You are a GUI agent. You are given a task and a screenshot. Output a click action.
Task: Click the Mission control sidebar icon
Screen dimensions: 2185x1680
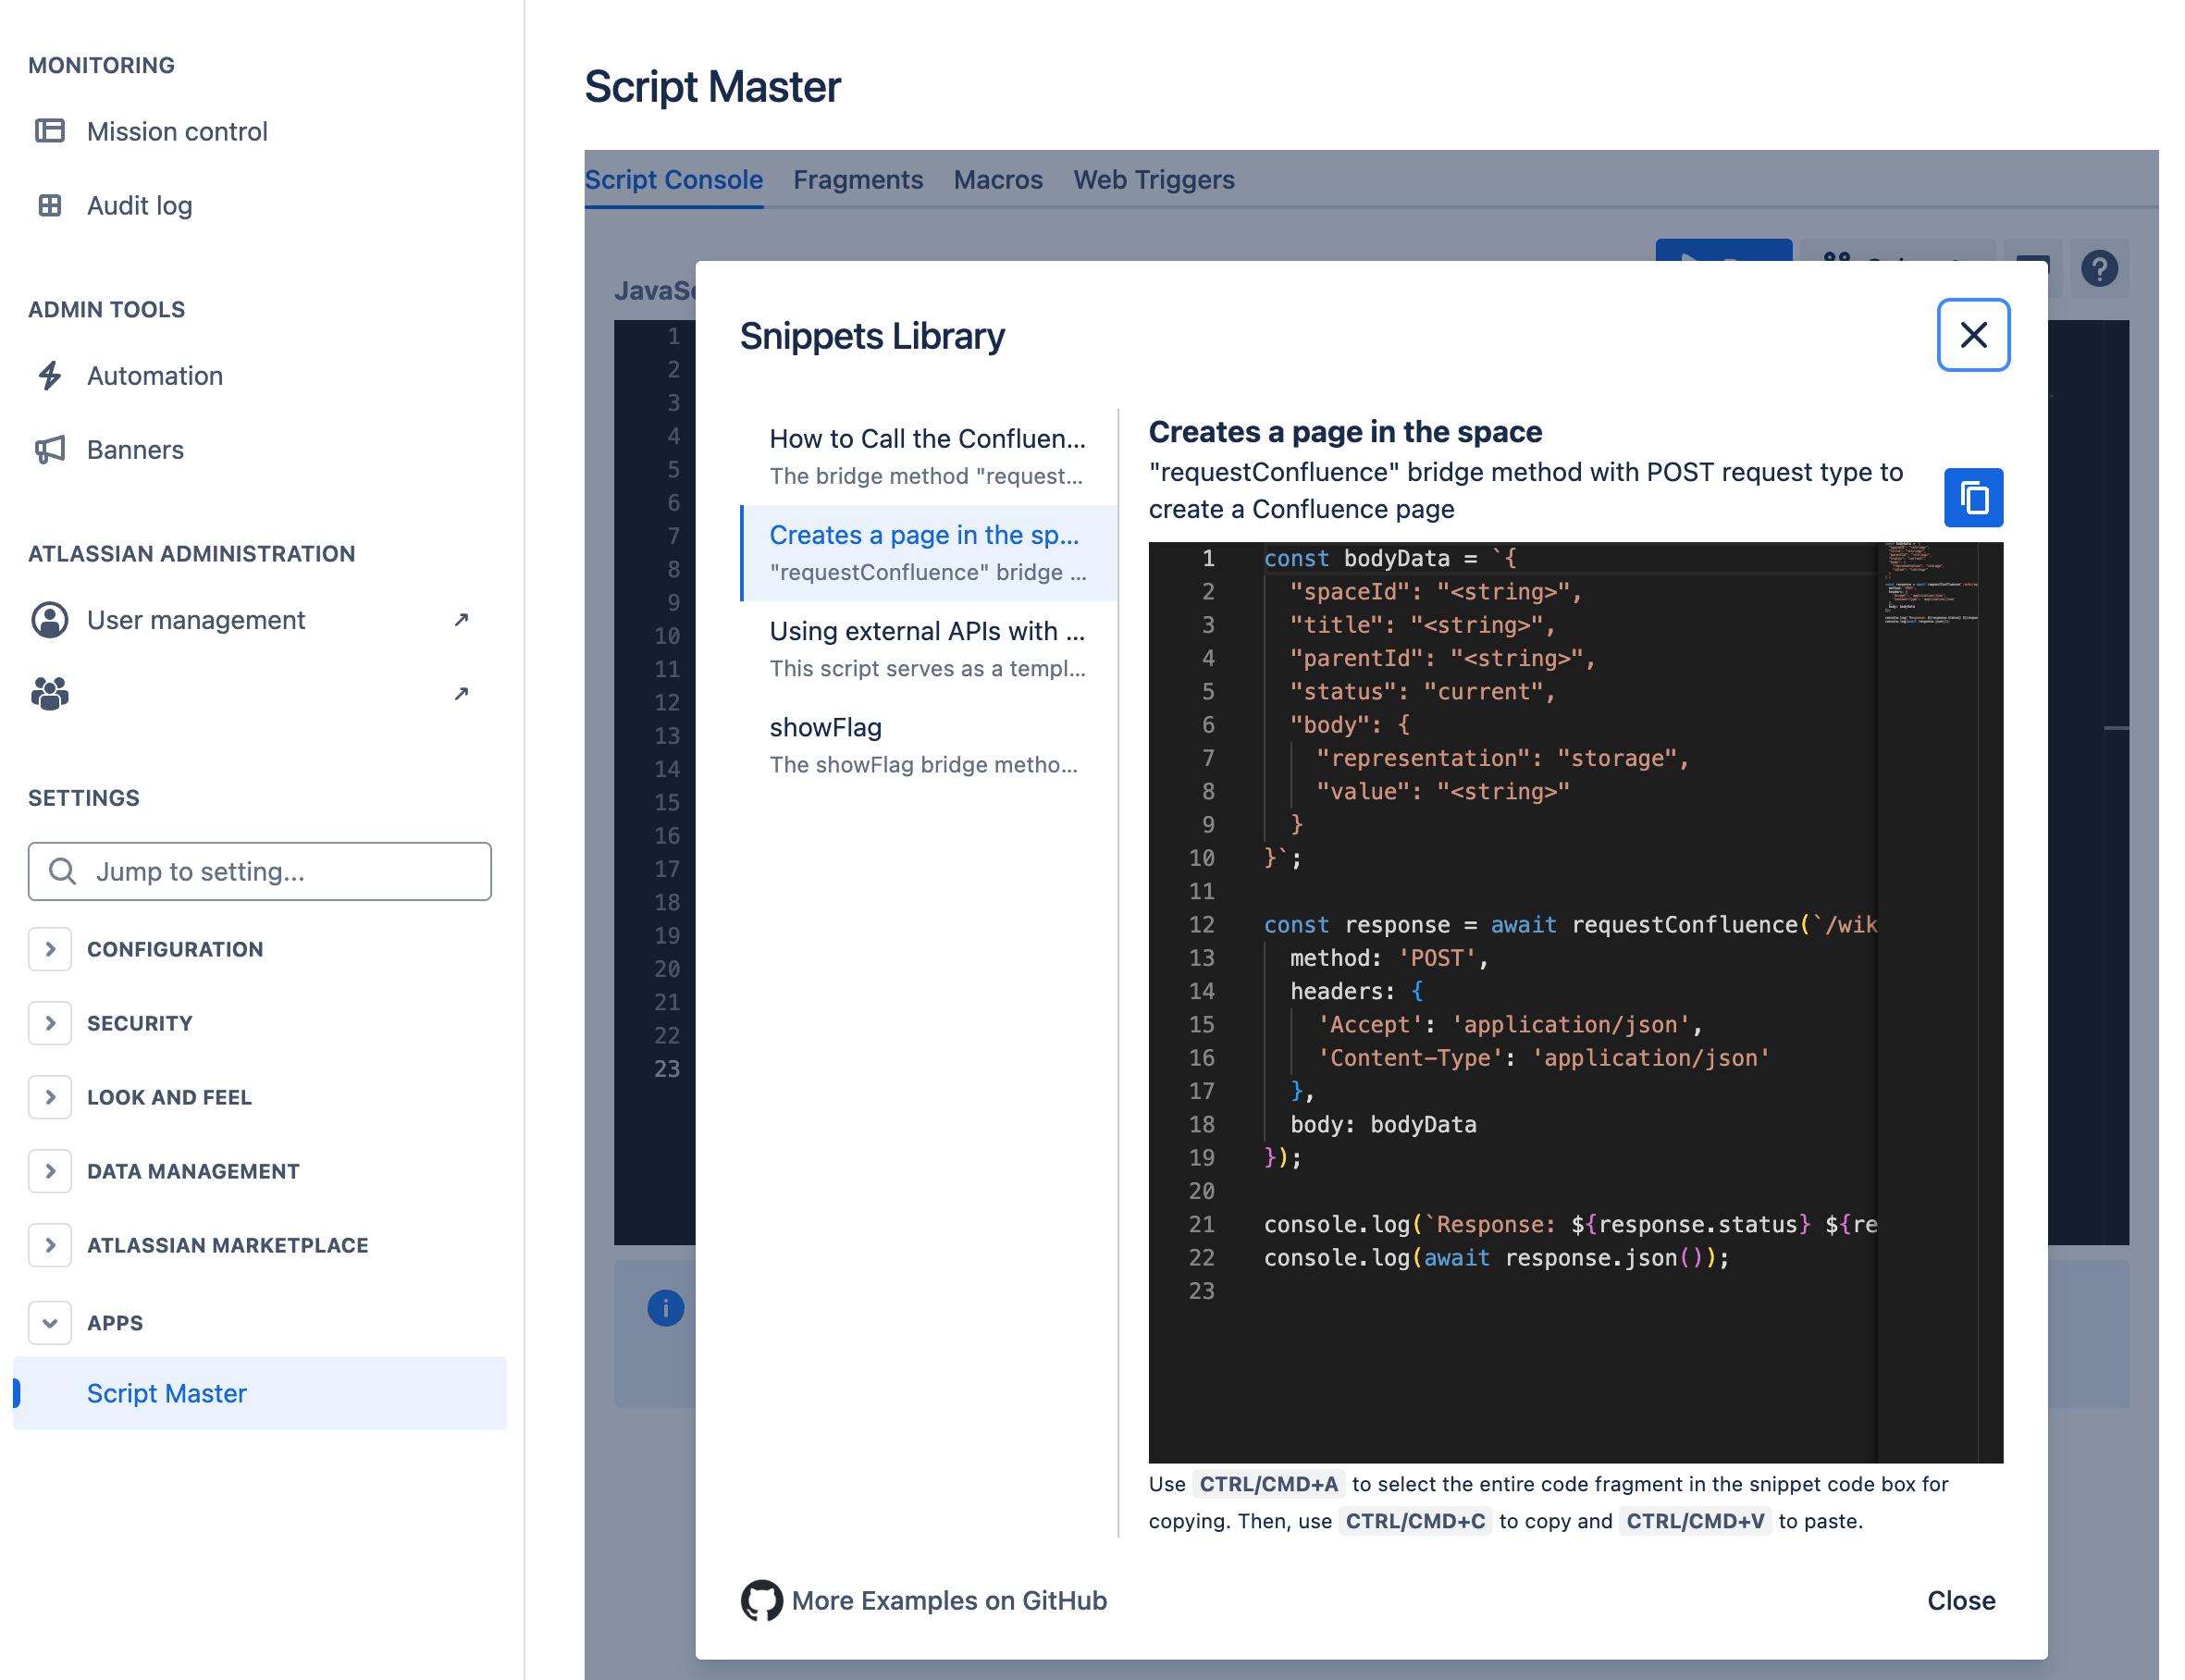(50, 131)
